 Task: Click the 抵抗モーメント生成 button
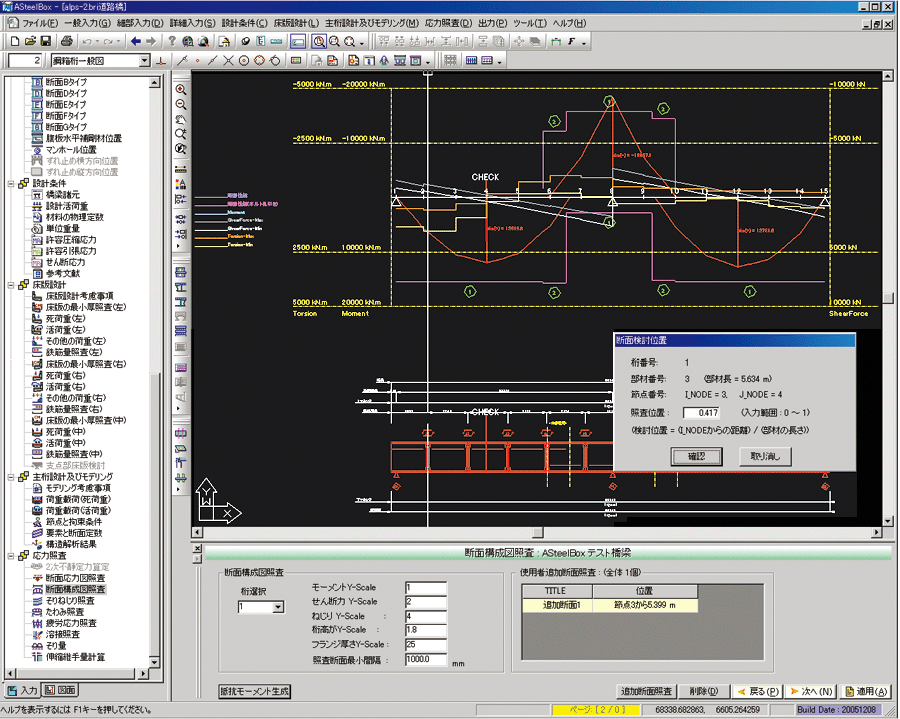(x=255, y=691)
